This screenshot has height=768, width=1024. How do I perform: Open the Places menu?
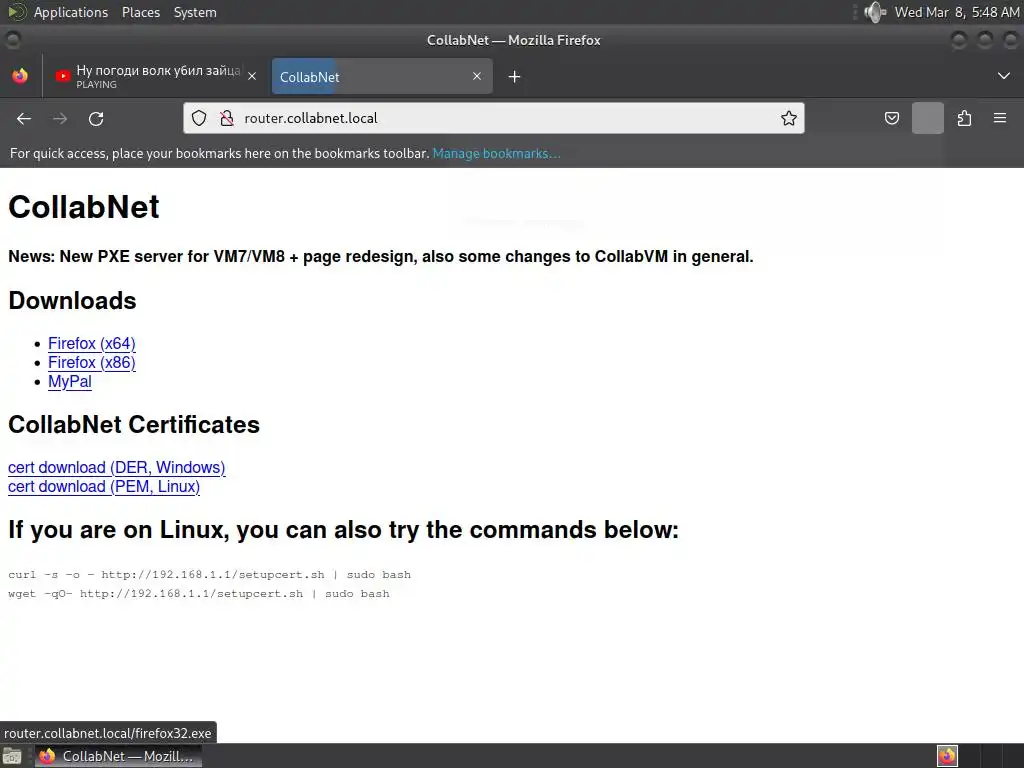point(140,12)
